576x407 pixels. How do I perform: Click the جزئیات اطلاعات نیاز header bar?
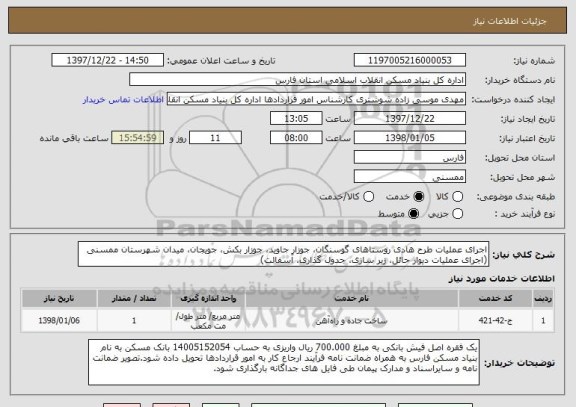point(288,21)
